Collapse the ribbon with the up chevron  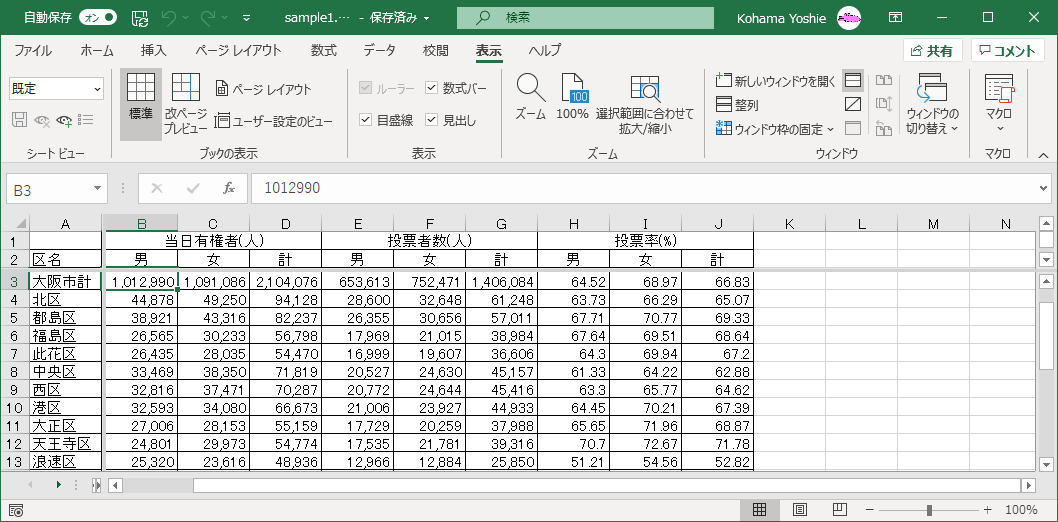(x=1043, y=154)
